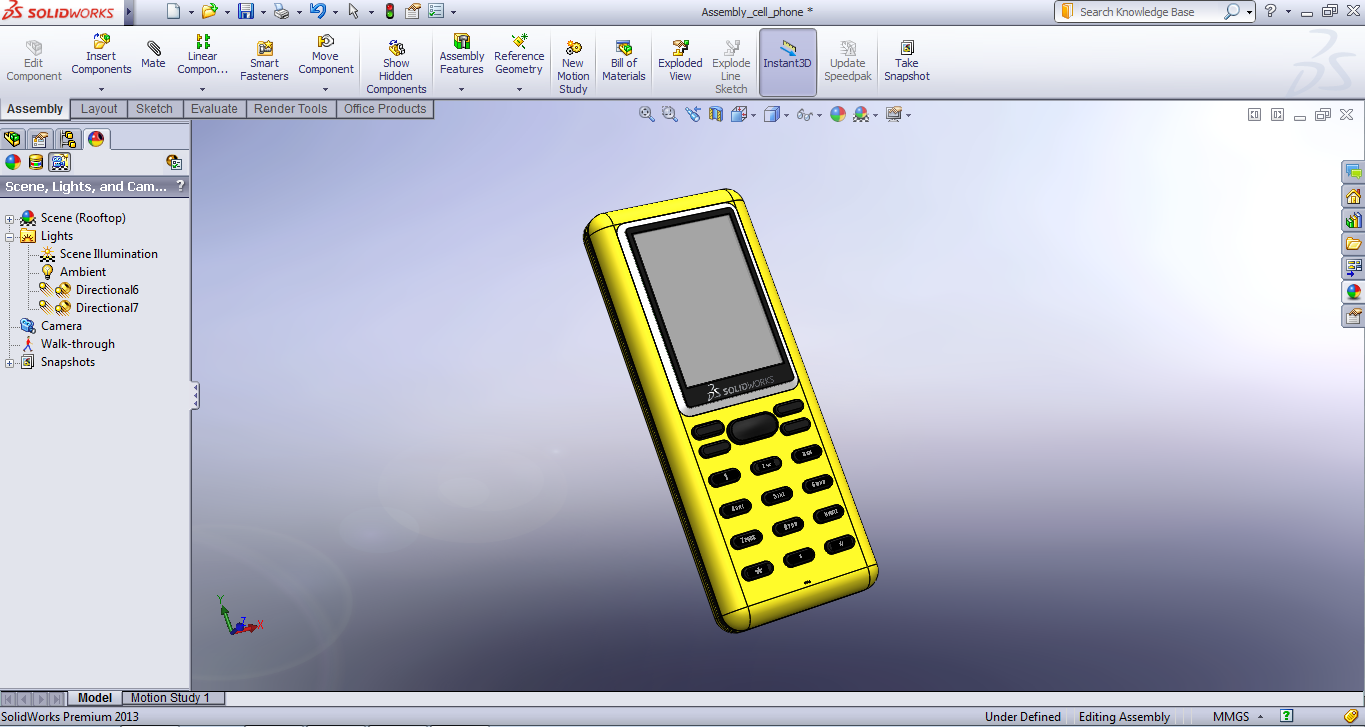Launch the Edit Appearance tool
Screen dimensions: 1365x727
[838, 113]
